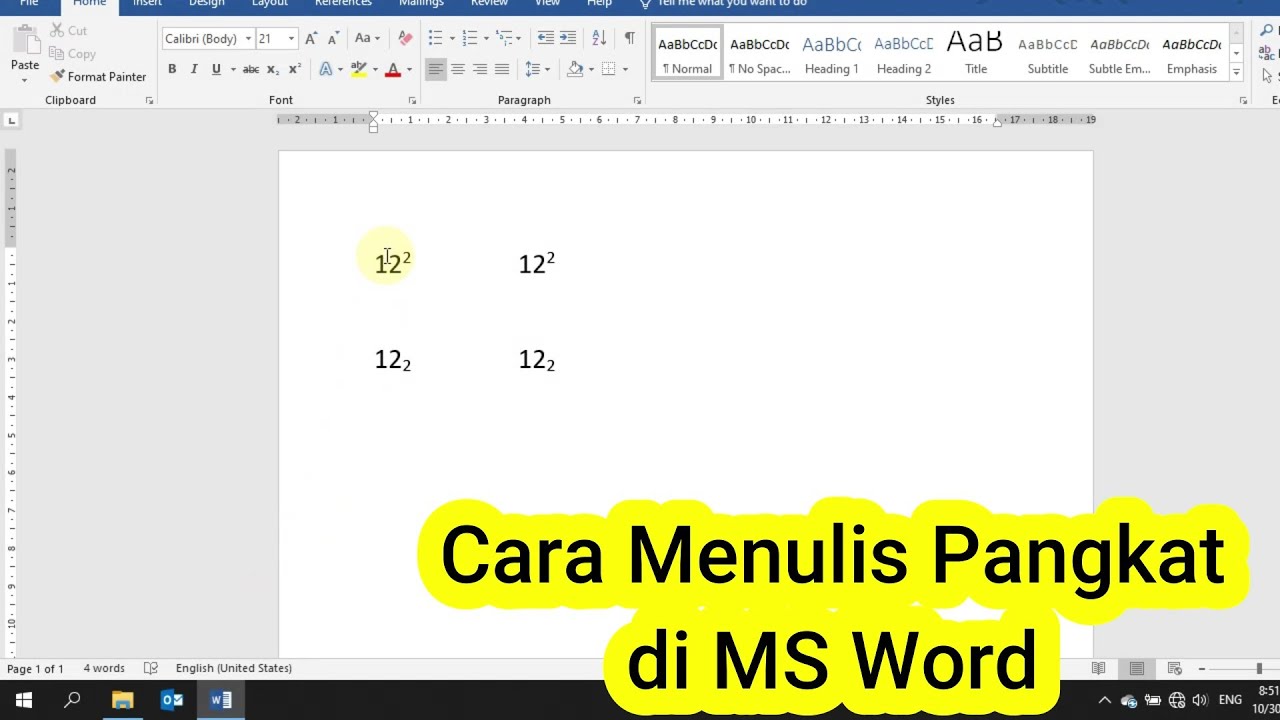Open Paragraph dialog launcher
Screen dimensions: 1280x720
(637, 101)
